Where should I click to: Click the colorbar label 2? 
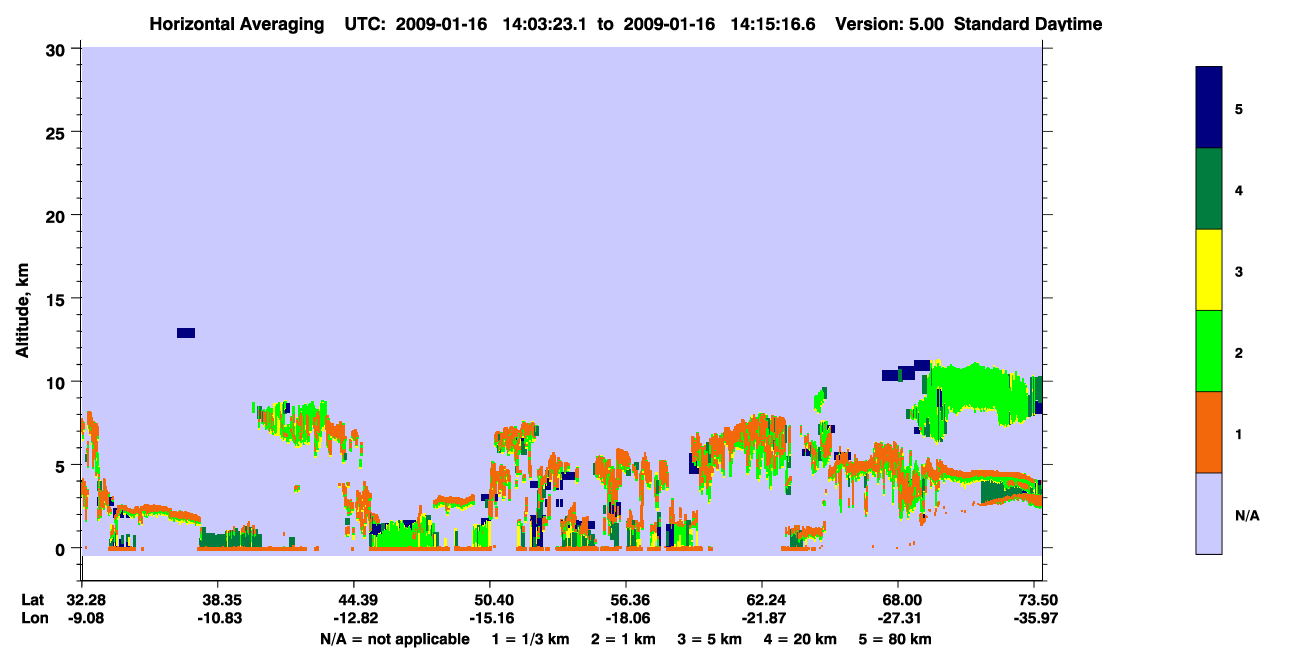pos(1239,353)
